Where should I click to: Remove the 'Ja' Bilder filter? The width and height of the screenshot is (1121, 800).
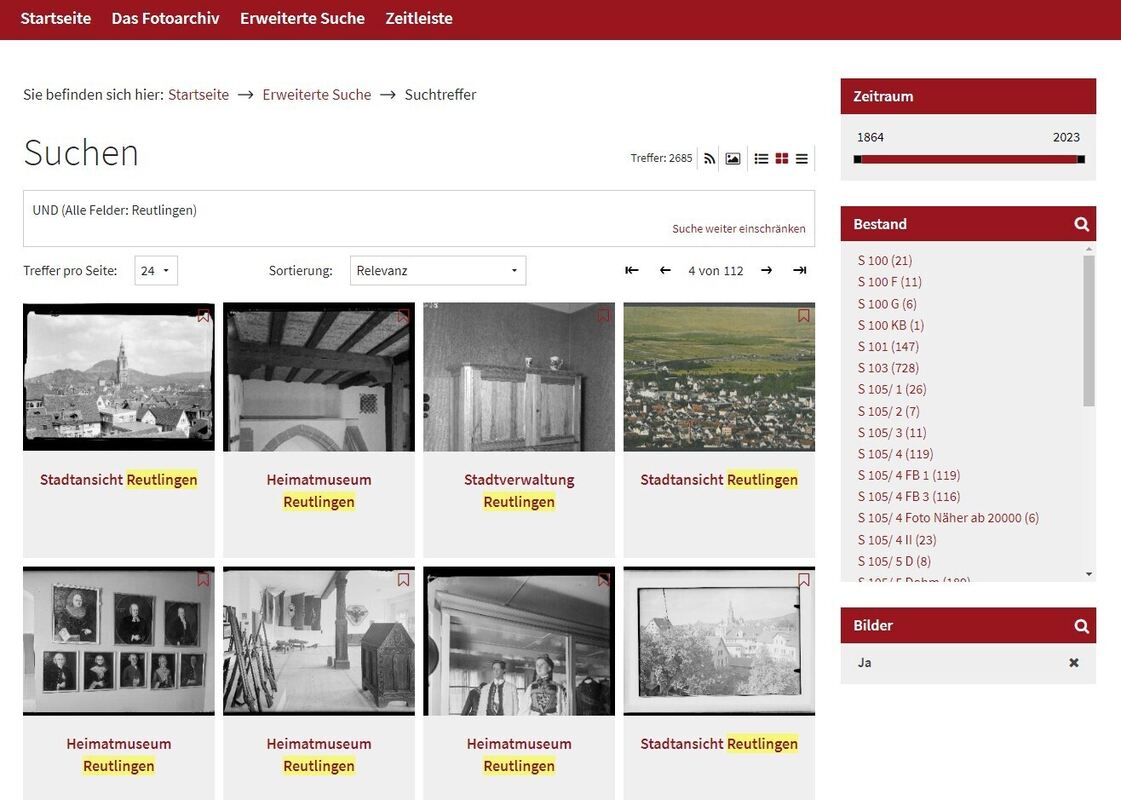click(x=1074, y=662)
